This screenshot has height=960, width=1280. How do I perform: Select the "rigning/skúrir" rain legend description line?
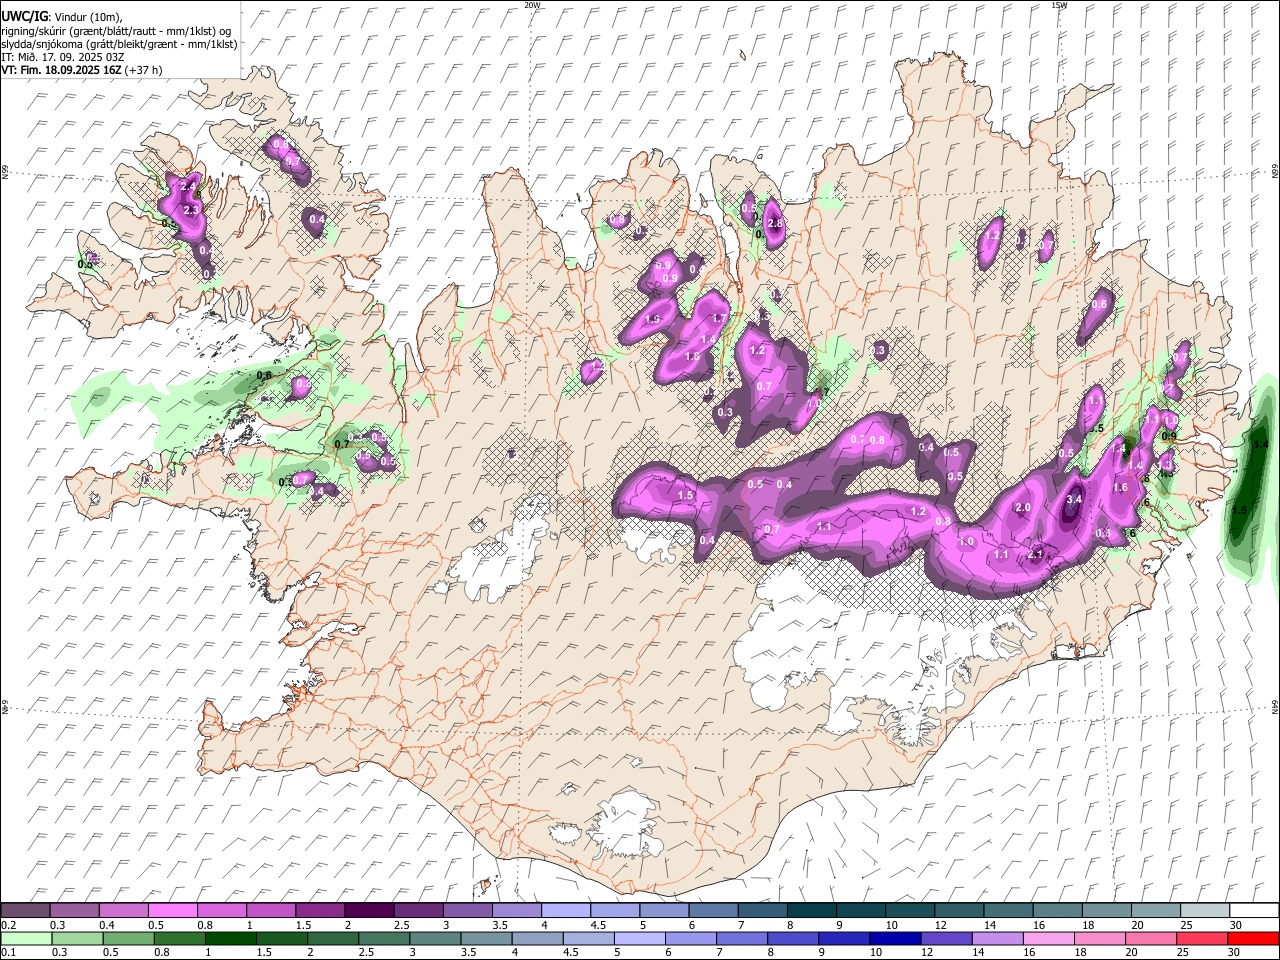pyautogui.click(x=117, y=31)
